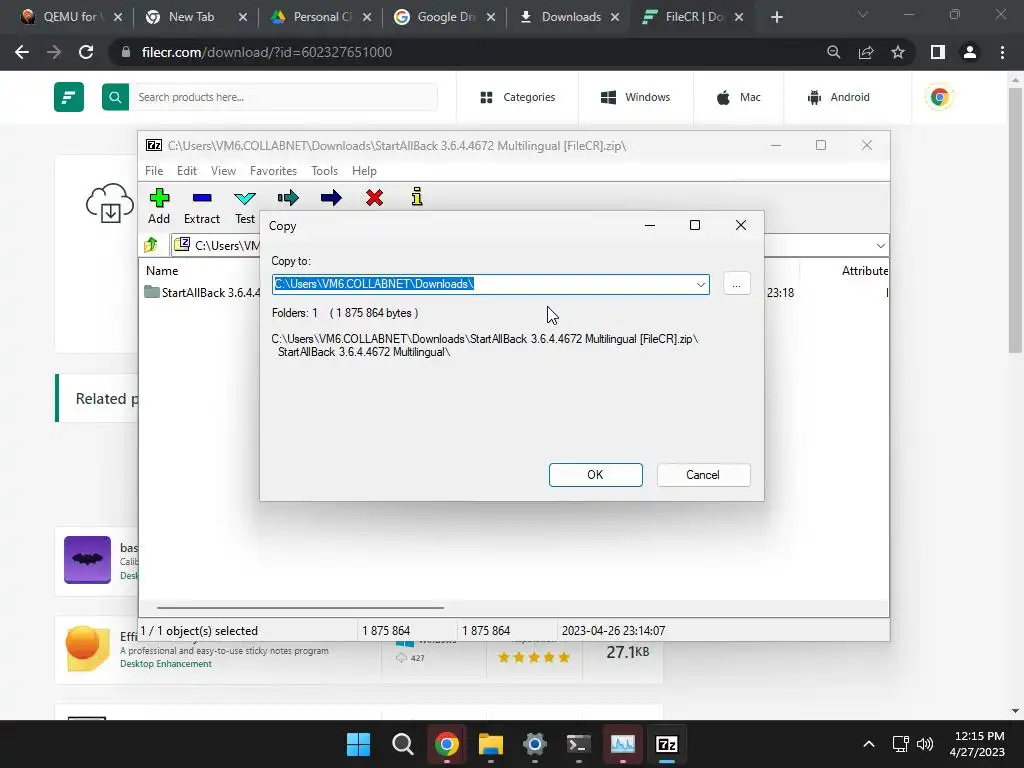Open the View menu in 7-Zip
Viewport: 1024px width, 768px height.
223,170
